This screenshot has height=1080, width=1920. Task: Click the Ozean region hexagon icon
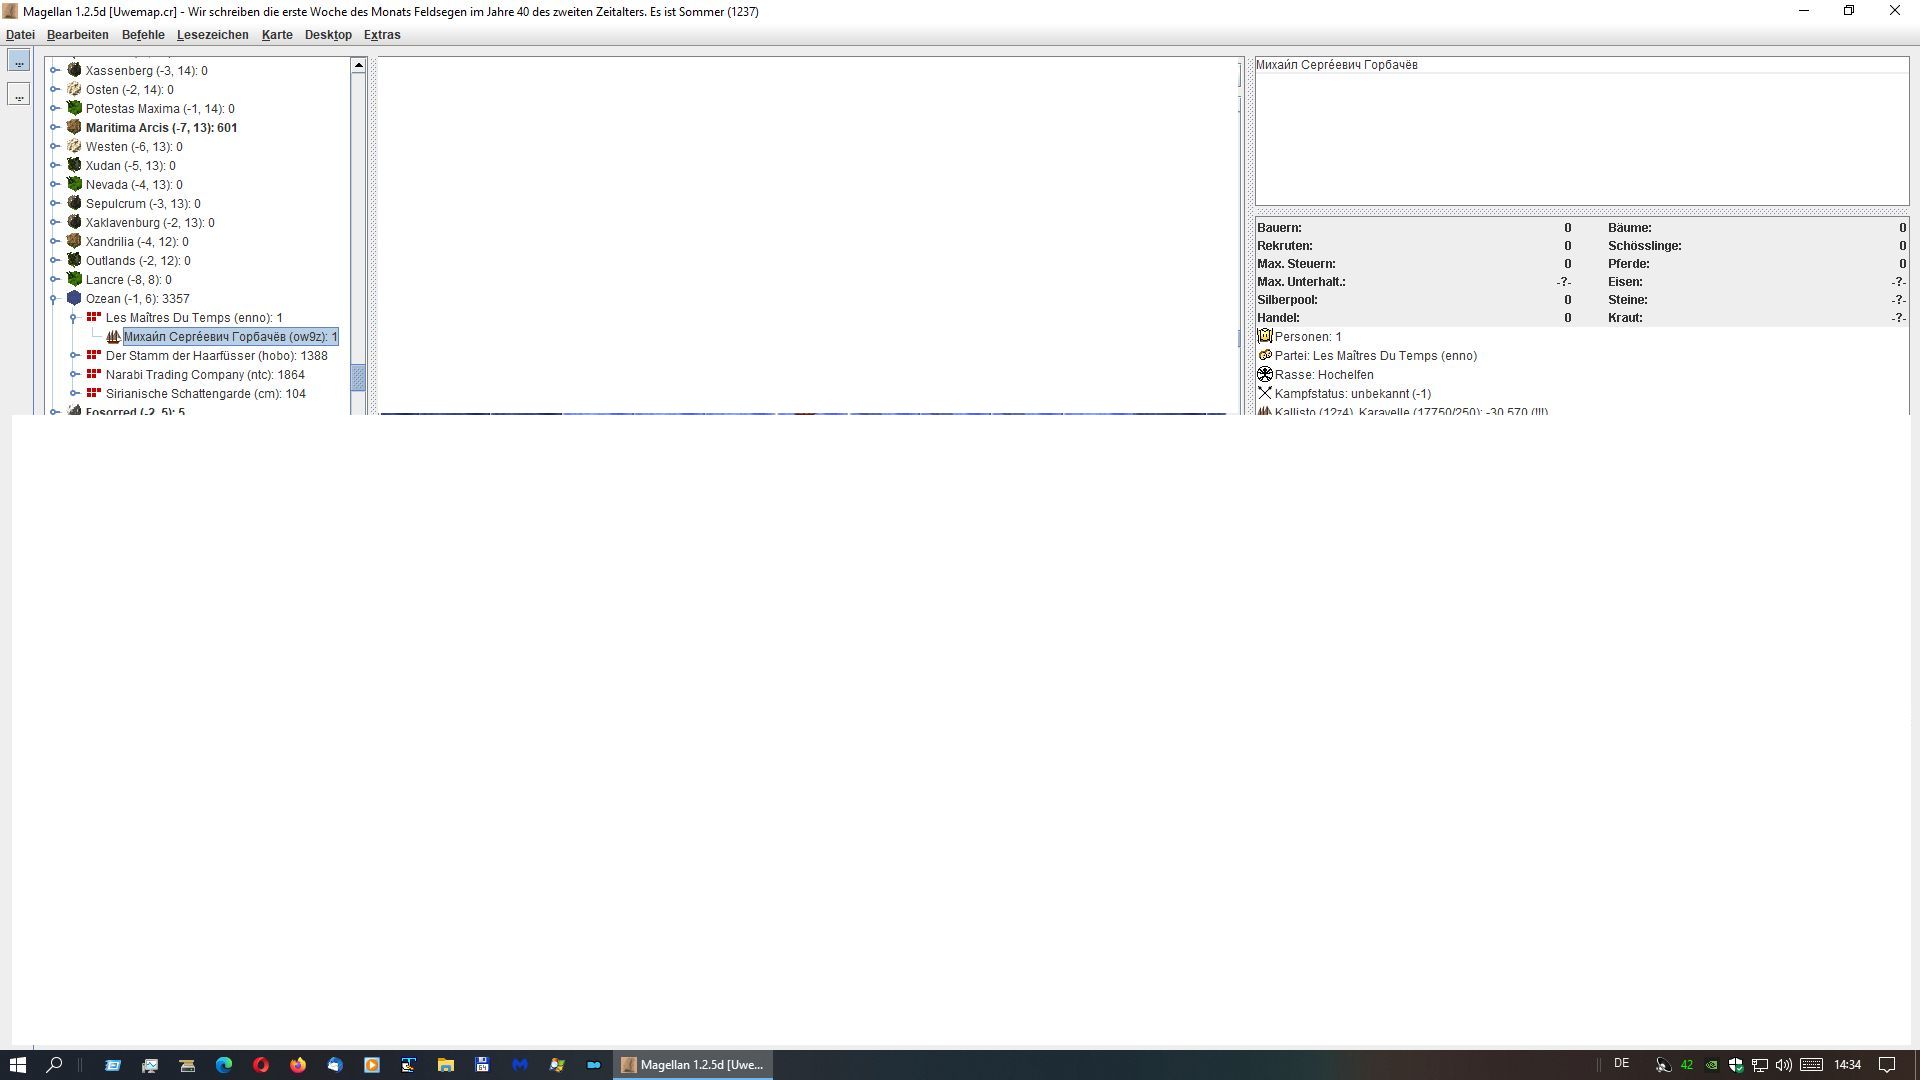pyautogui.click(x=74, y=298)
